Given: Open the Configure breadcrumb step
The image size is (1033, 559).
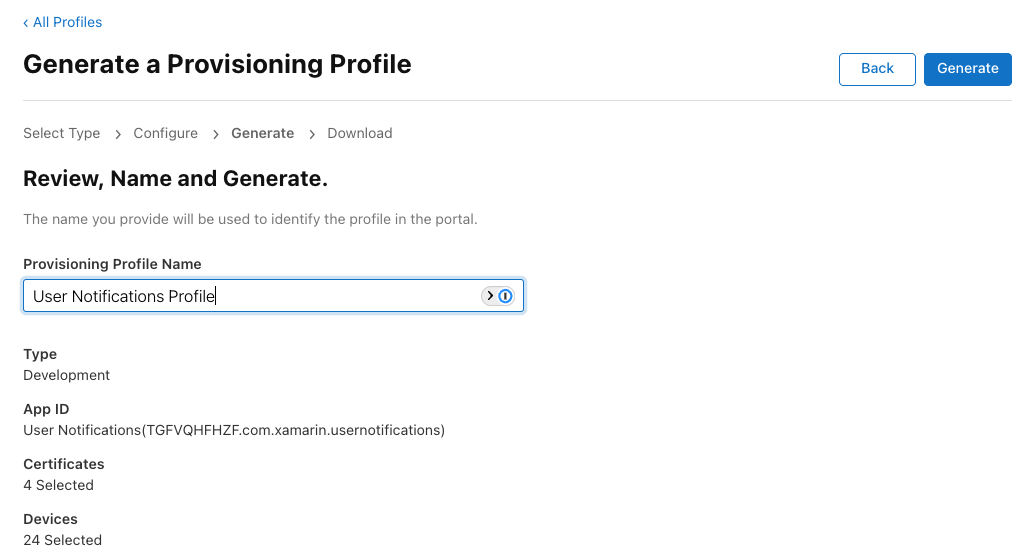Looking at the screenshot, I should pos(166,133).
